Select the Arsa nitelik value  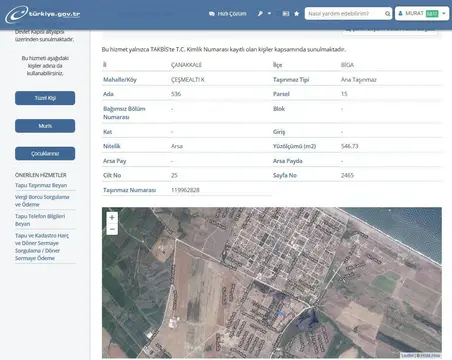coord(177,146)
